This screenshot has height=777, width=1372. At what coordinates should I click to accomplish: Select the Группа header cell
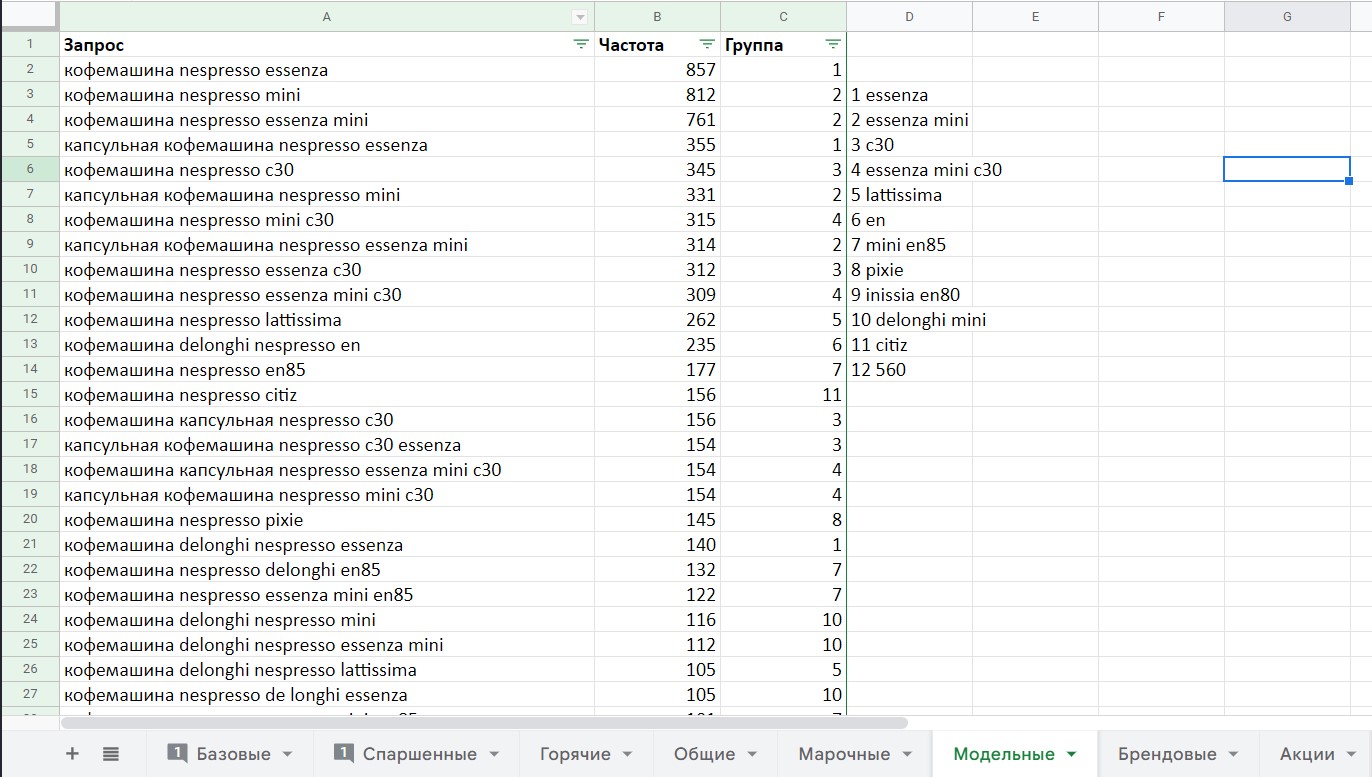click(783, 45)
